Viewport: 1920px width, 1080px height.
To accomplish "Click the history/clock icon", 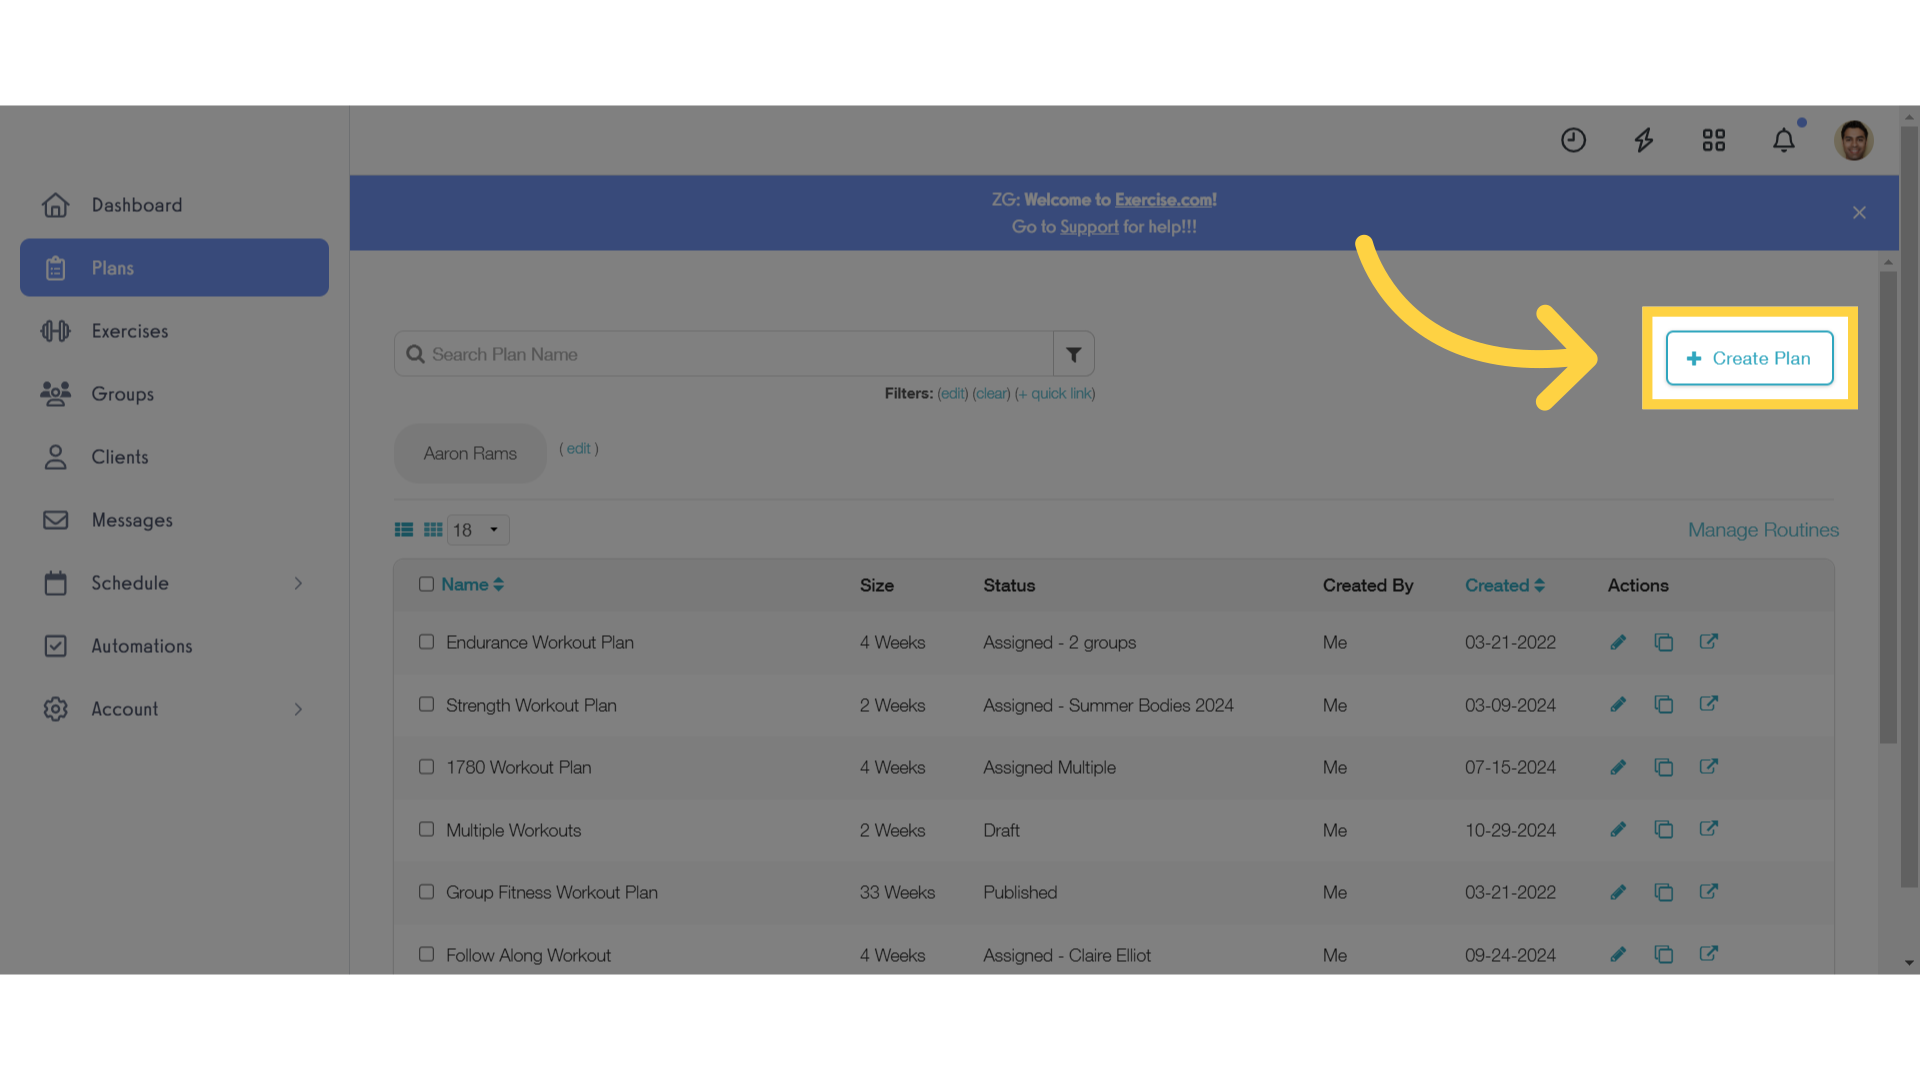I will pos(1573,140).
